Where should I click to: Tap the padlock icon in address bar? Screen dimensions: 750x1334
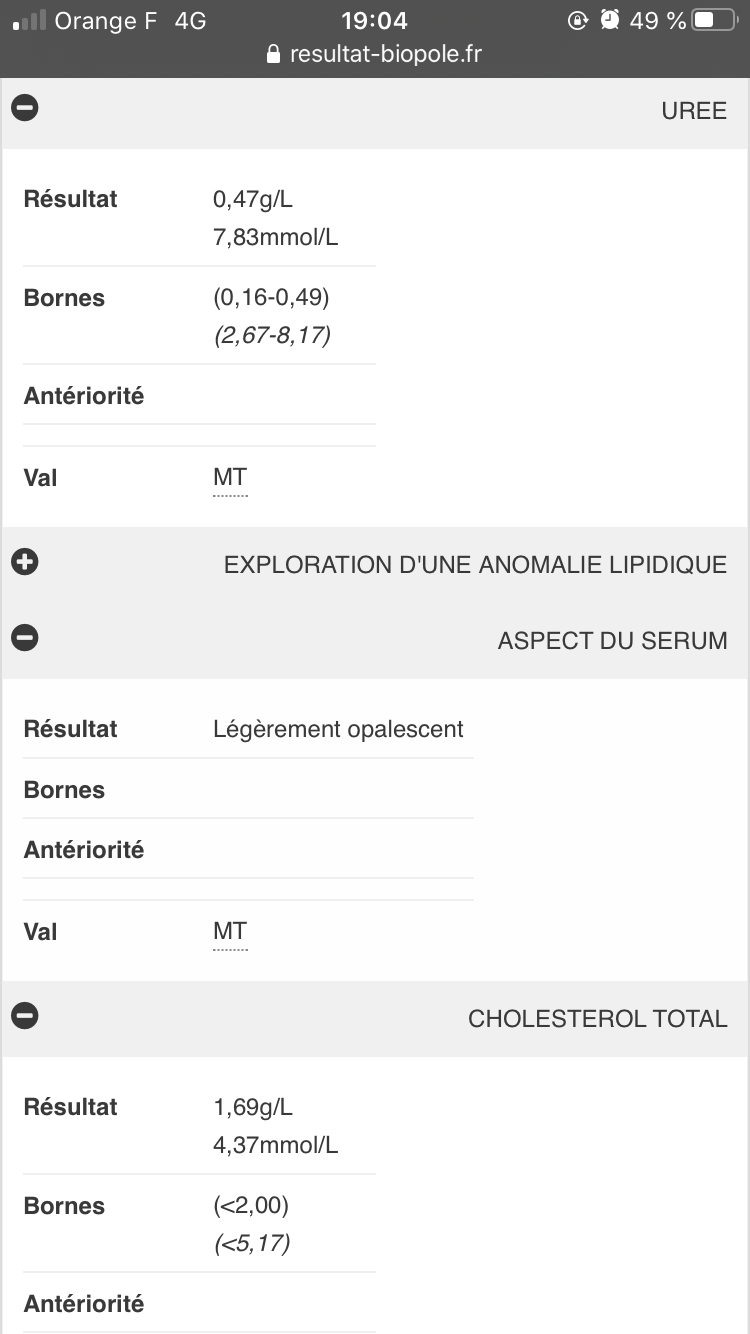274,55
